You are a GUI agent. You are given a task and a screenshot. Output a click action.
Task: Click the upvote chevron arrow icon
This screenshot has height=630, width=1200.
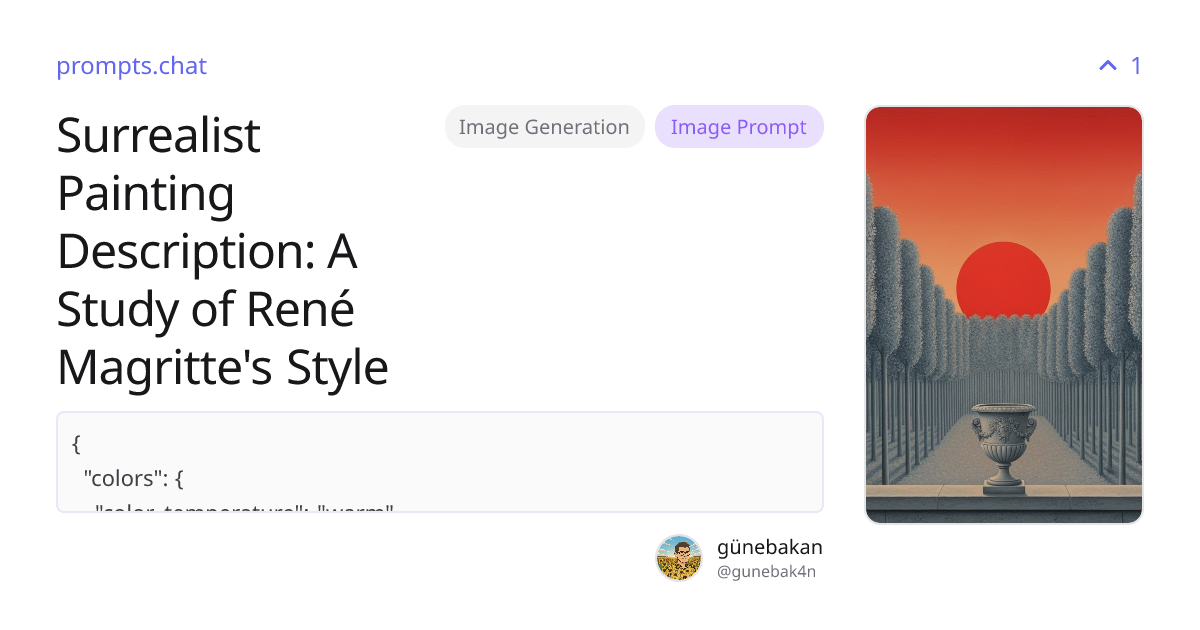[1108, 66]
